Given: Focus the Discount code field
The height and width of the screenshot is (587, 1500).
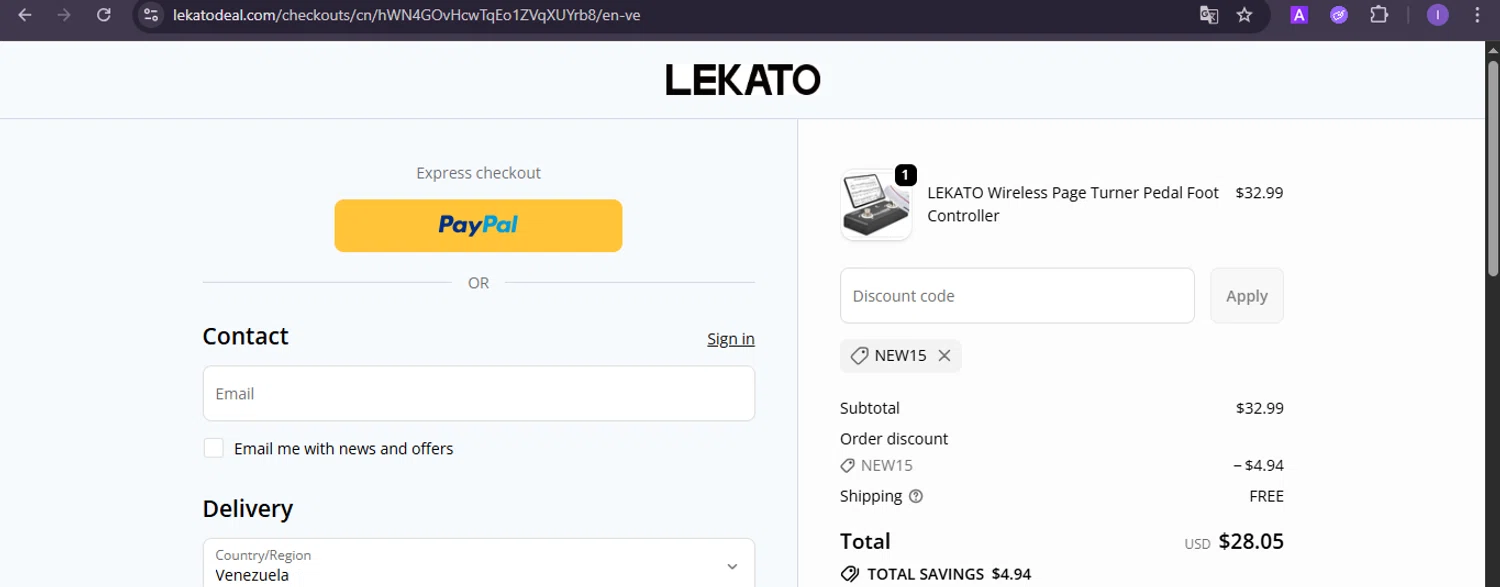Looking at the screenshot, I should click(x=1017, y=296).
